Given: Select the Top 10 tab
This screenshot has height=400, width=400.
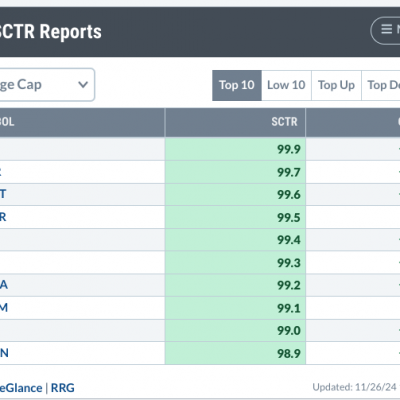Looking at the screenshot, I should coord(237,85).
